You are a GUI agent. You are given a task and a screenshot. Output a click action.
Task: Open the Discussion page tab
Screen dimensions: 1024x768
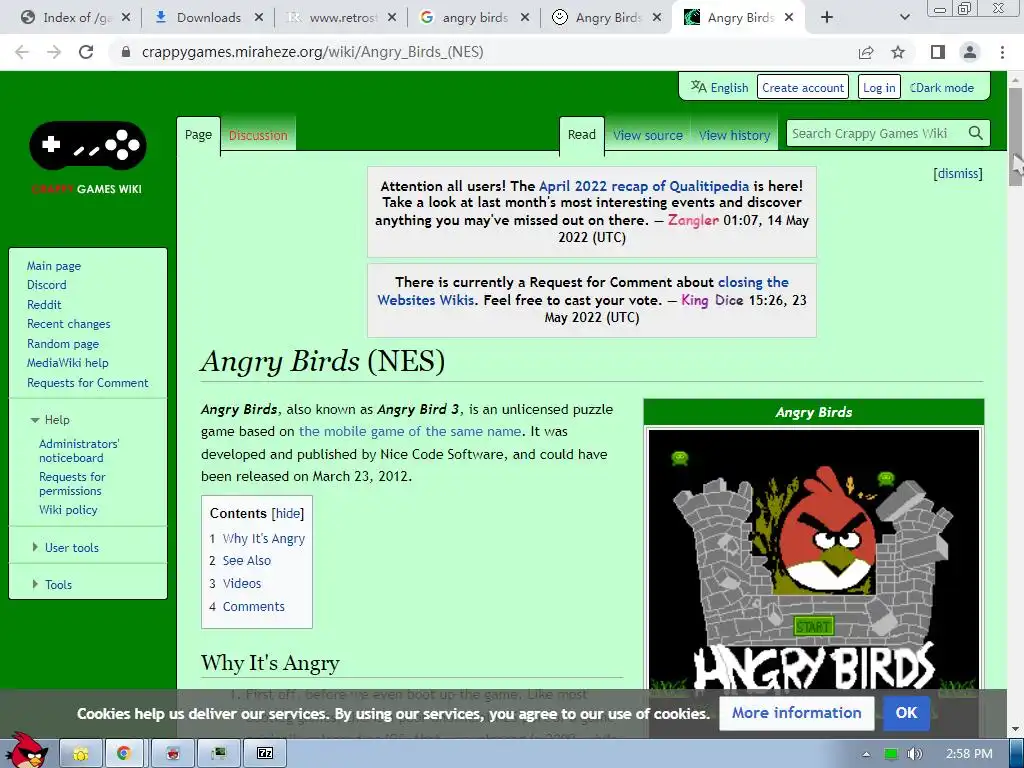coord(258,135)
